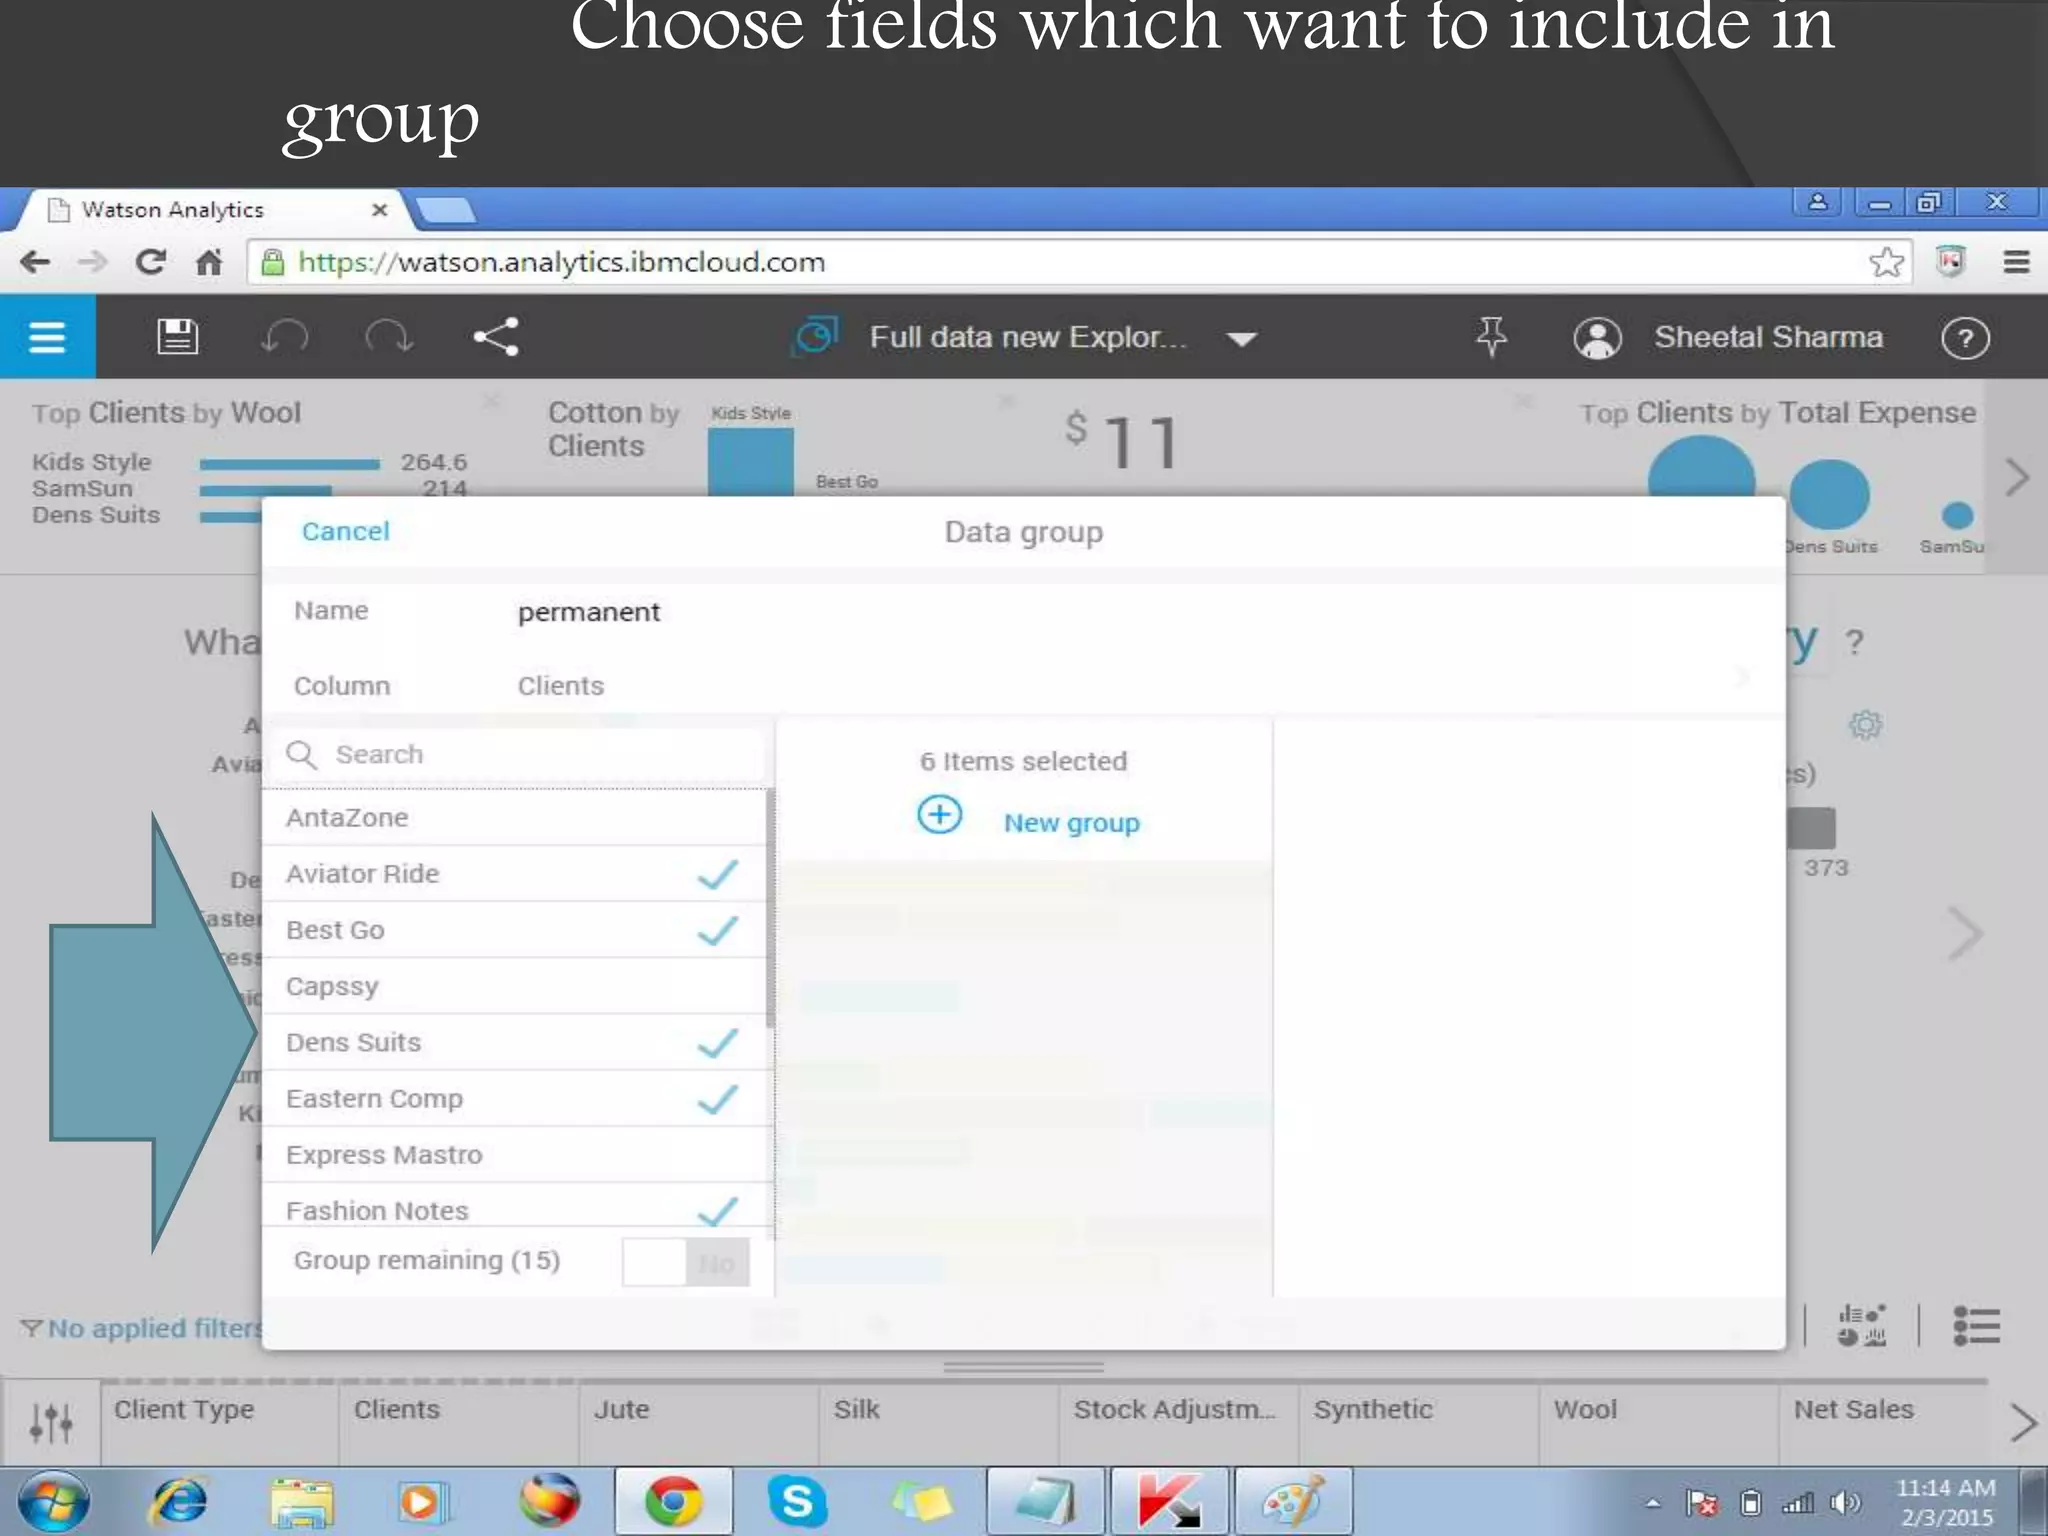The width and height of the screenshot is (2048, 1536).
Task: Cancel the Data group dialog
Action: pos(346,531)
